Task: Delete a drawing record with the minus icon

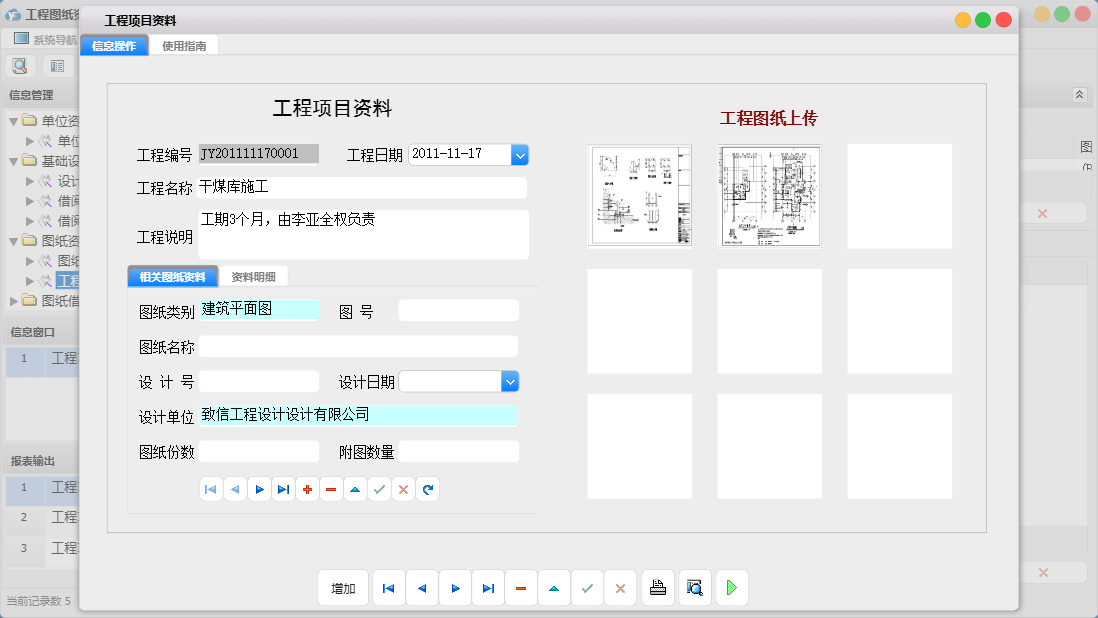Action: (331, 489)
